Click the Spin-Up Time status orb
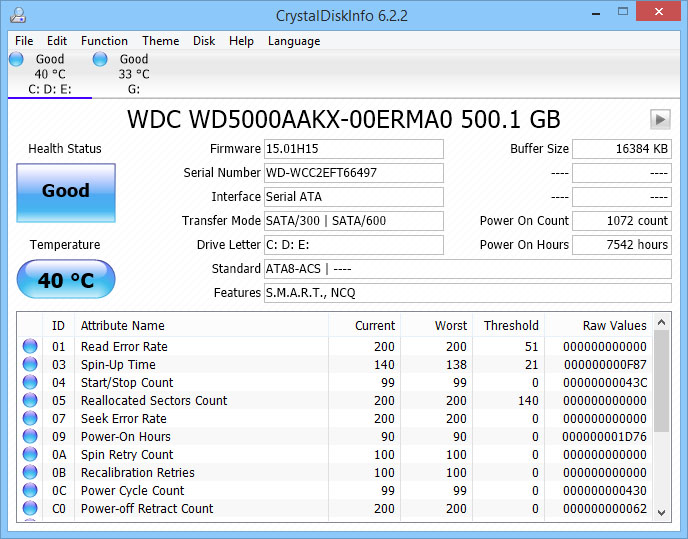Viewport: 688px width, 539px height. pos(30,365)
